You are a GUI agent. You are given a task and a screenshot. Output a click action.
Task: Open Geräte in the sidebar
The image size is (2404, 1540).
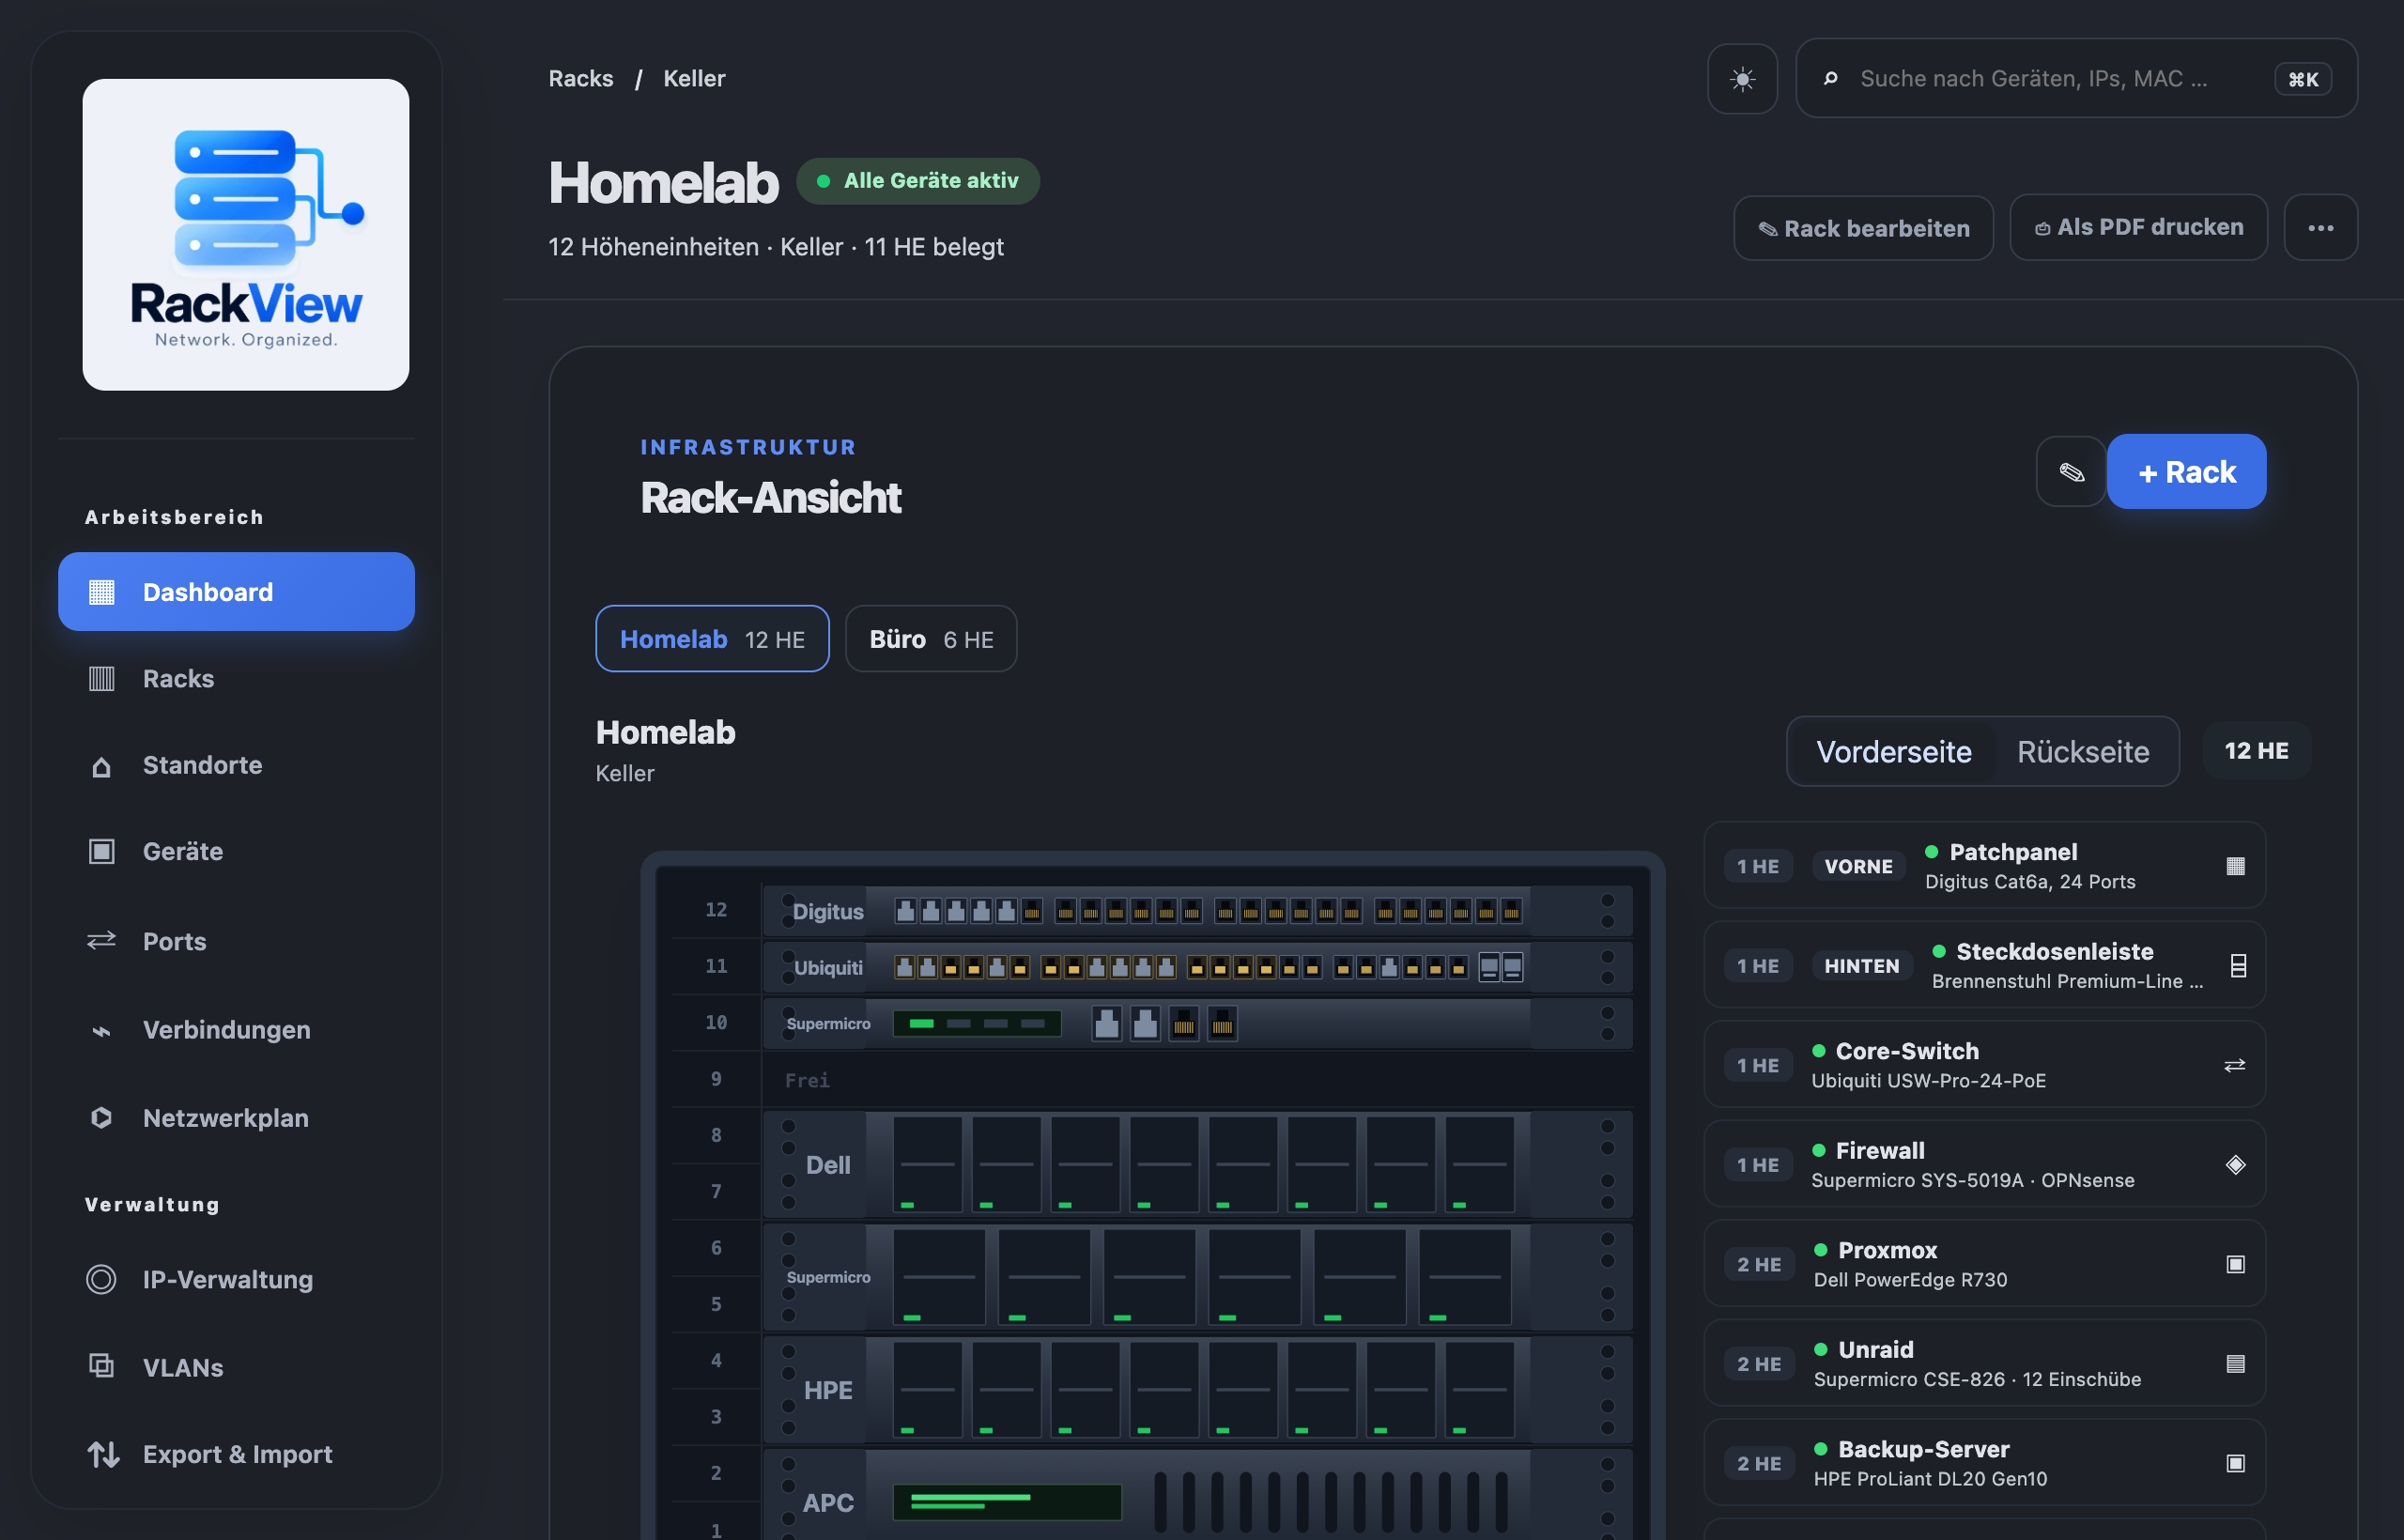click(x=236, y=852)
